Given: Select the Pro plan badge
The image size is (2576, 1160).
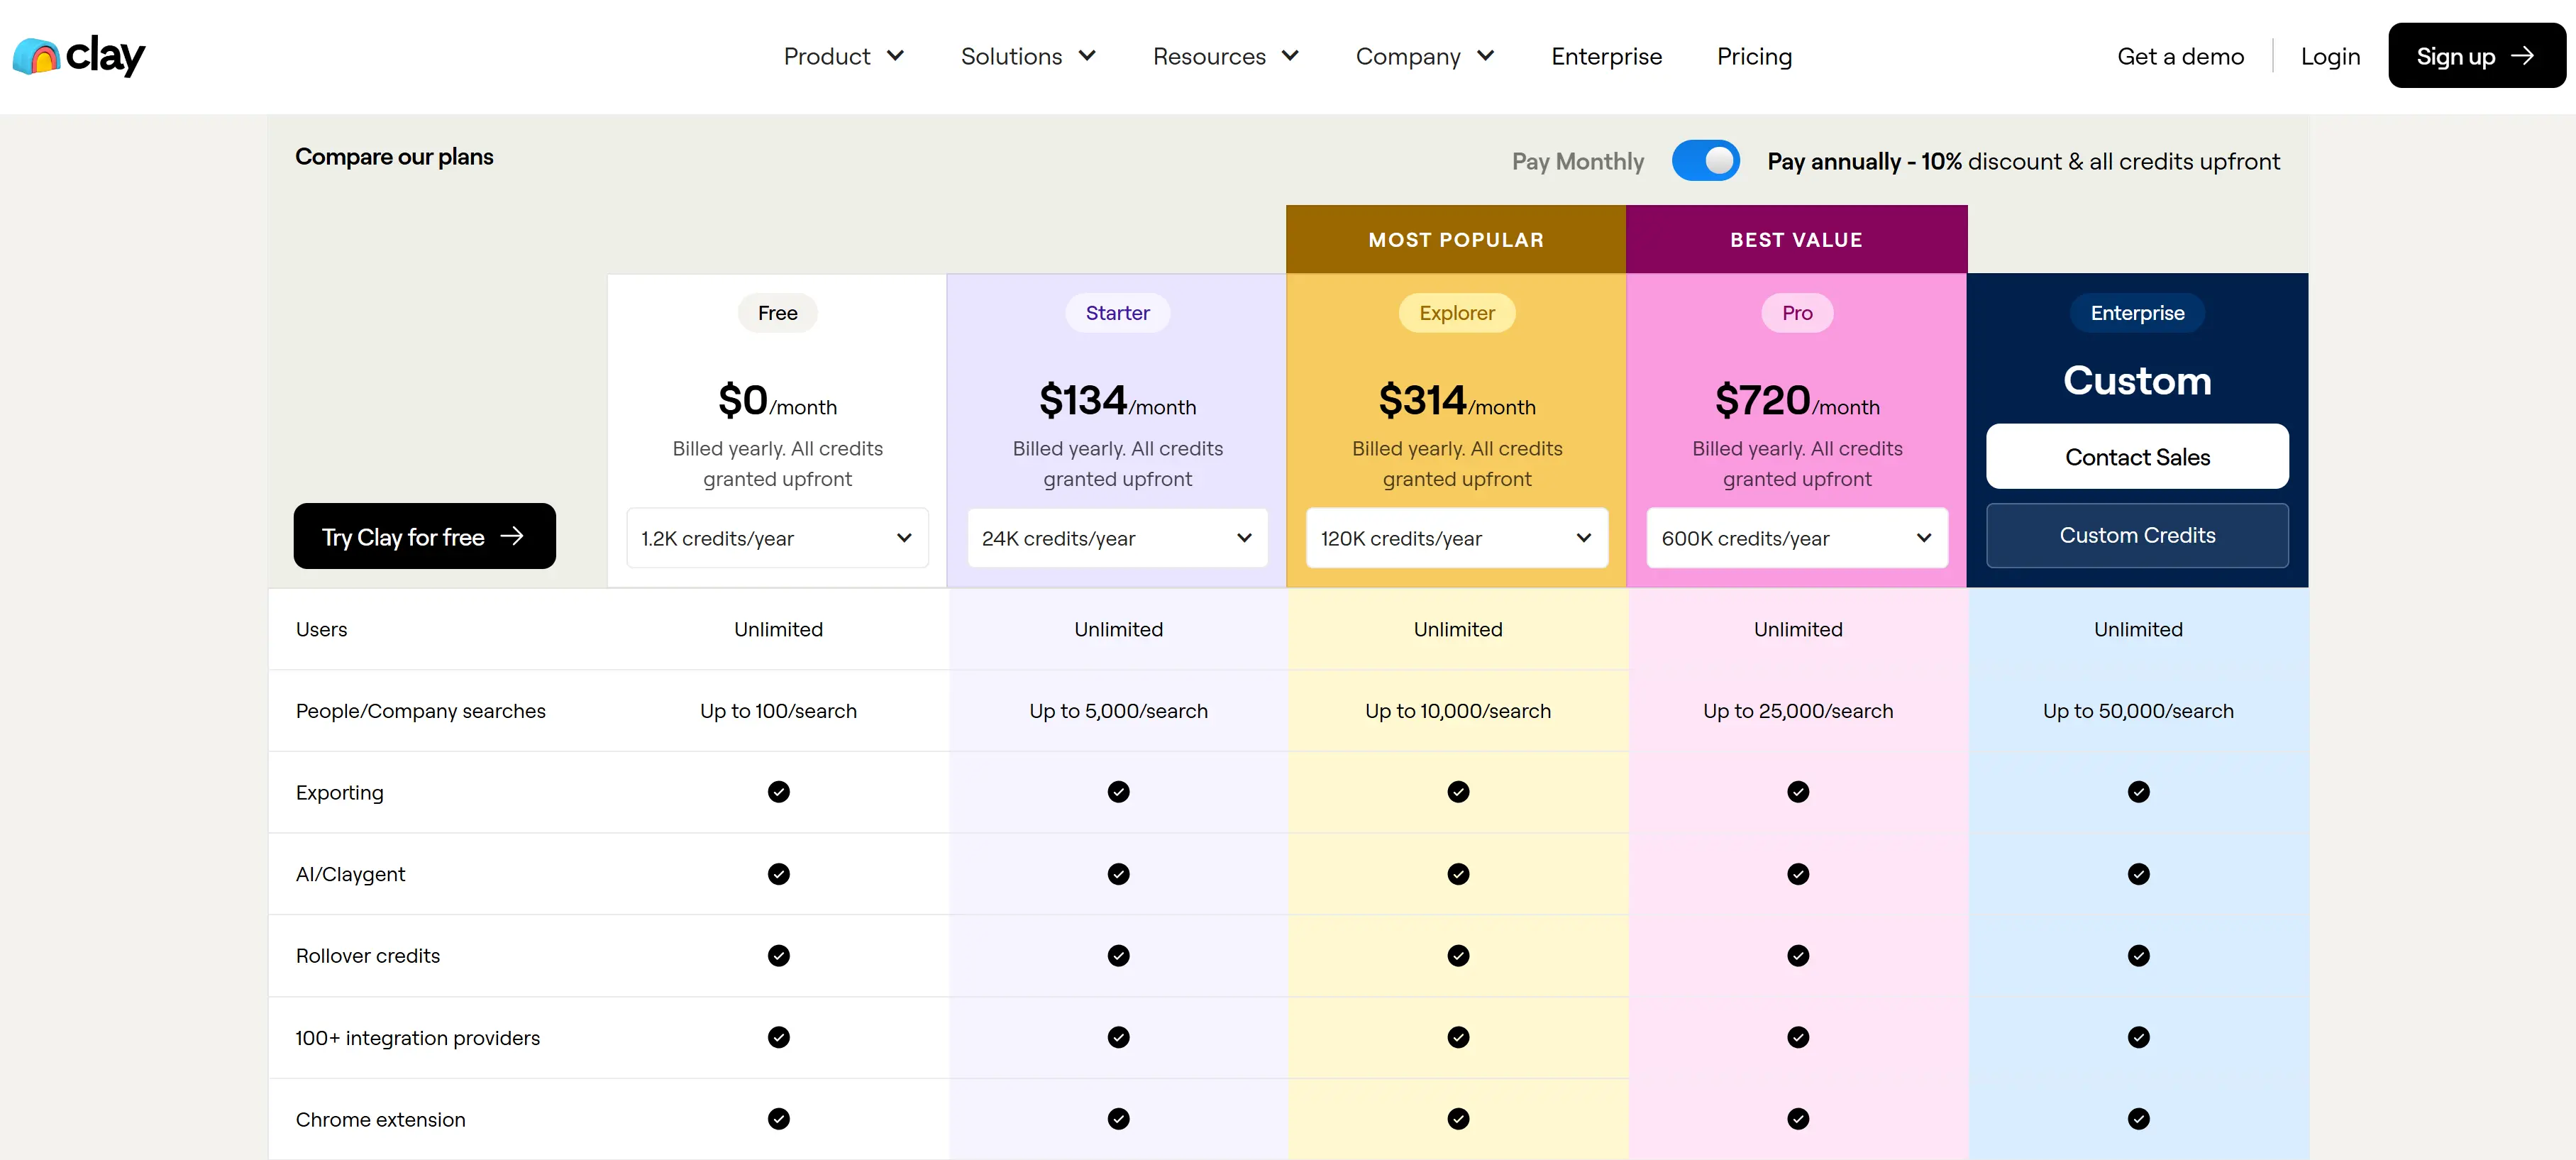Looking at the screenshot, I should [1797, 313].
